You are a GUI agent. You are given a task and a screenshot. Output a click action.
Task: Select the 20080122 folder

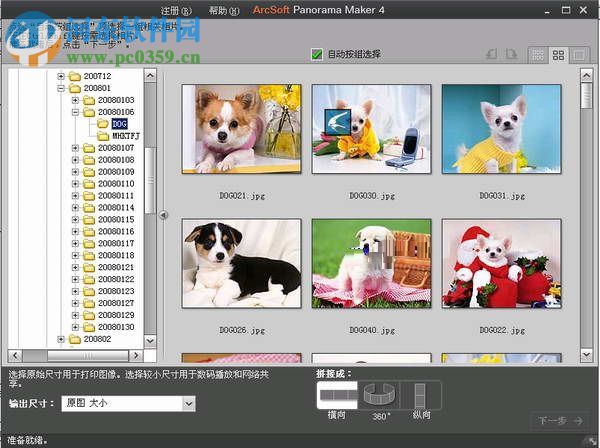pos(116,279)
